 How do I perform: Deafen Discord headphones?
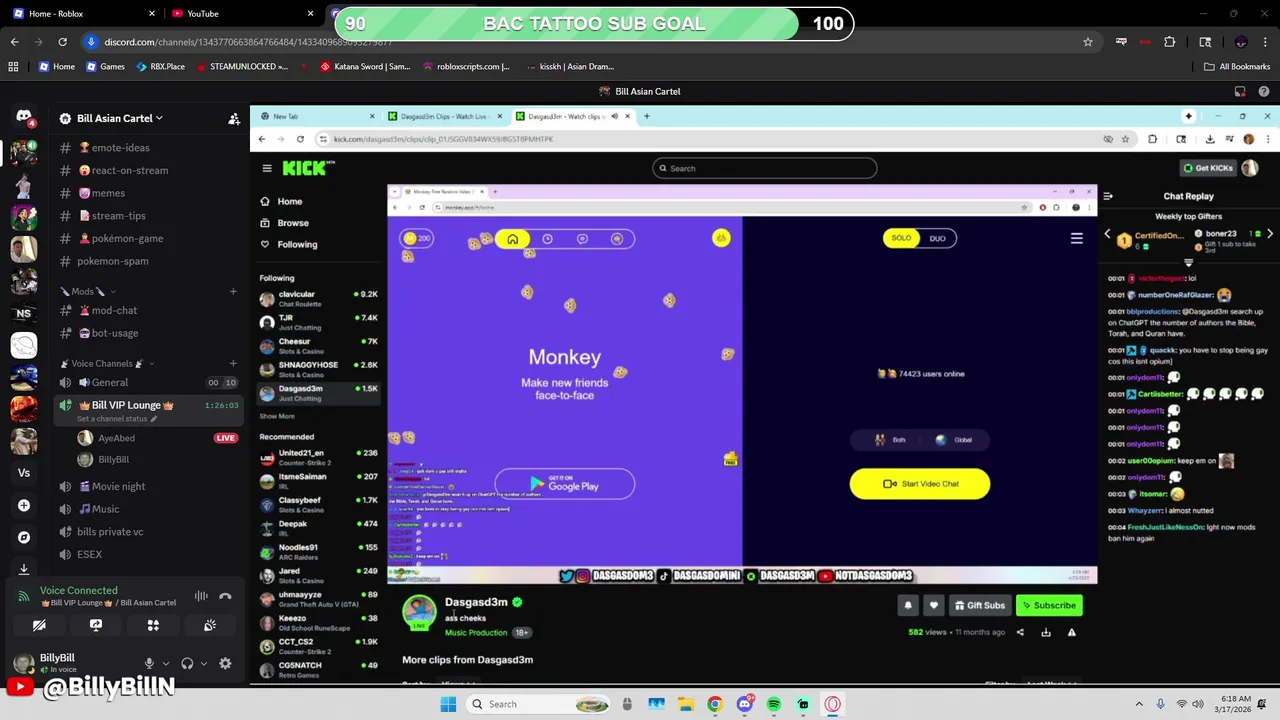(x=187, y=663)
